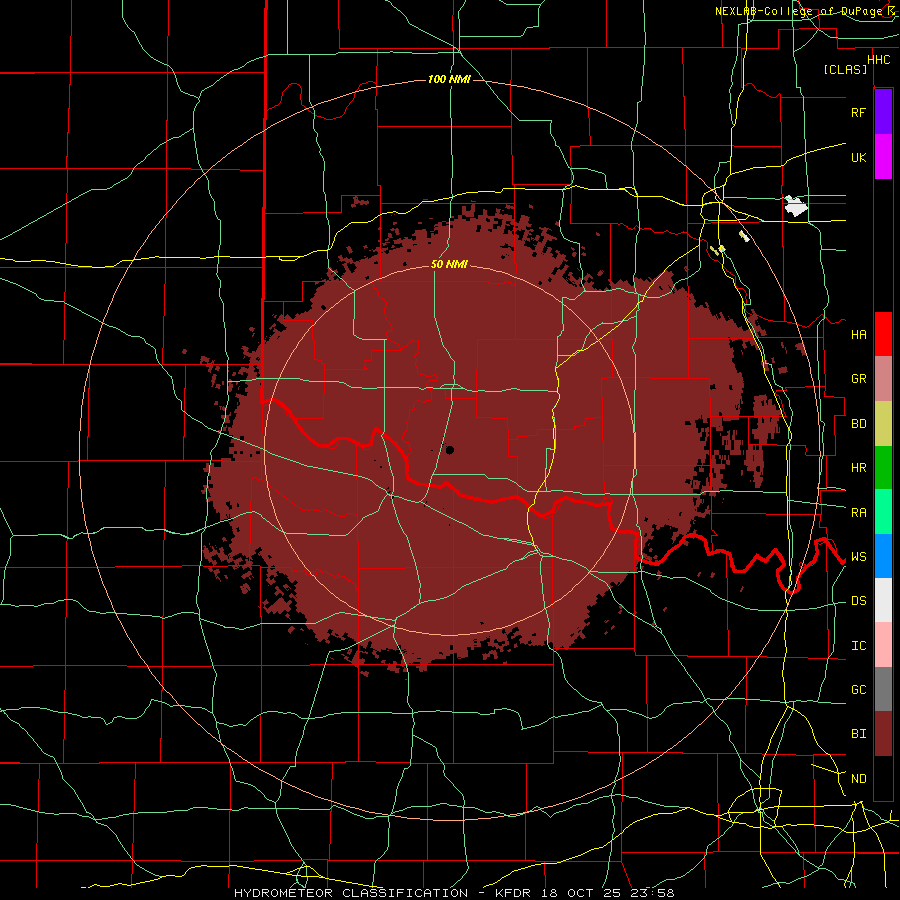Viewport: 900px width, 900px height.
Task: Click the HHC product label
Action: (879, 60)
